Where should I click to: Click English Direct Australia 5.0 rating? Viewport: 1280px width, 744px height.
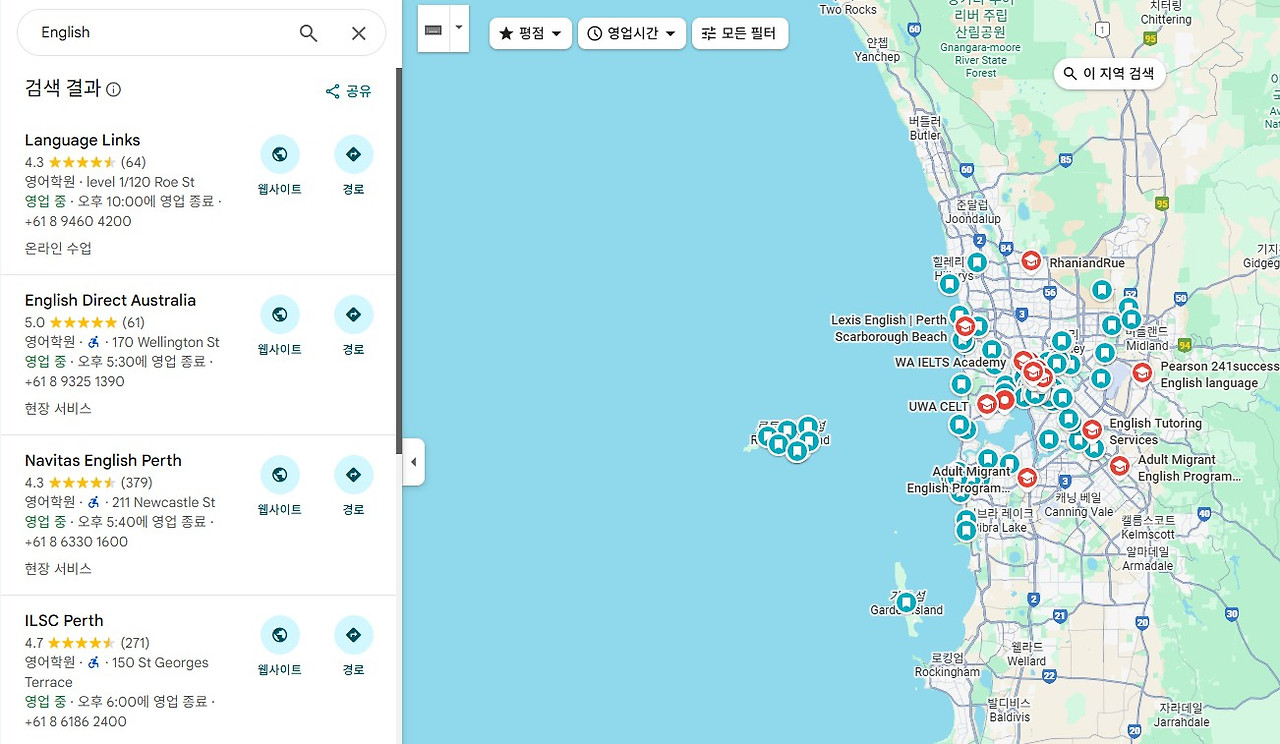click(x=85, y=322)
